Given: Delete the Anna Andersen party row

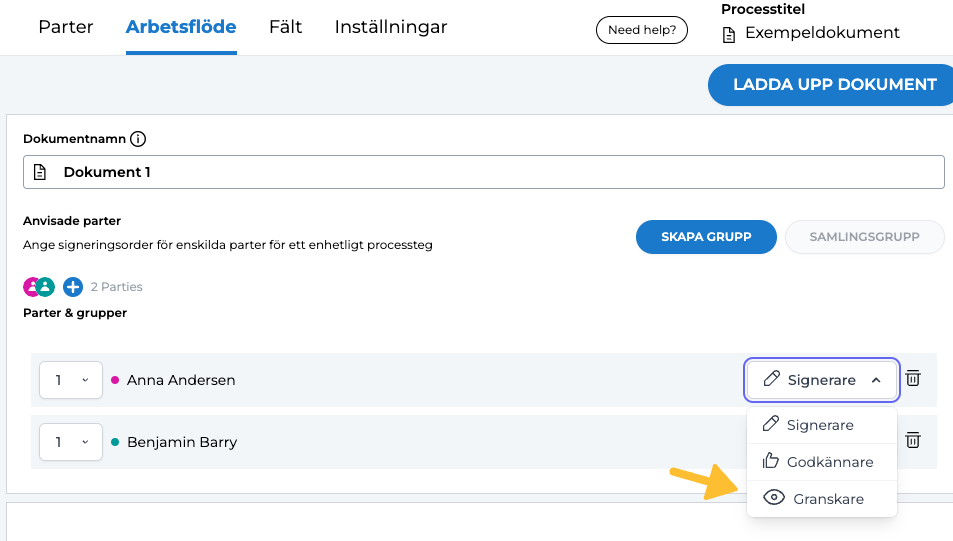Looking at the screenshot, I should pos(913,379).
